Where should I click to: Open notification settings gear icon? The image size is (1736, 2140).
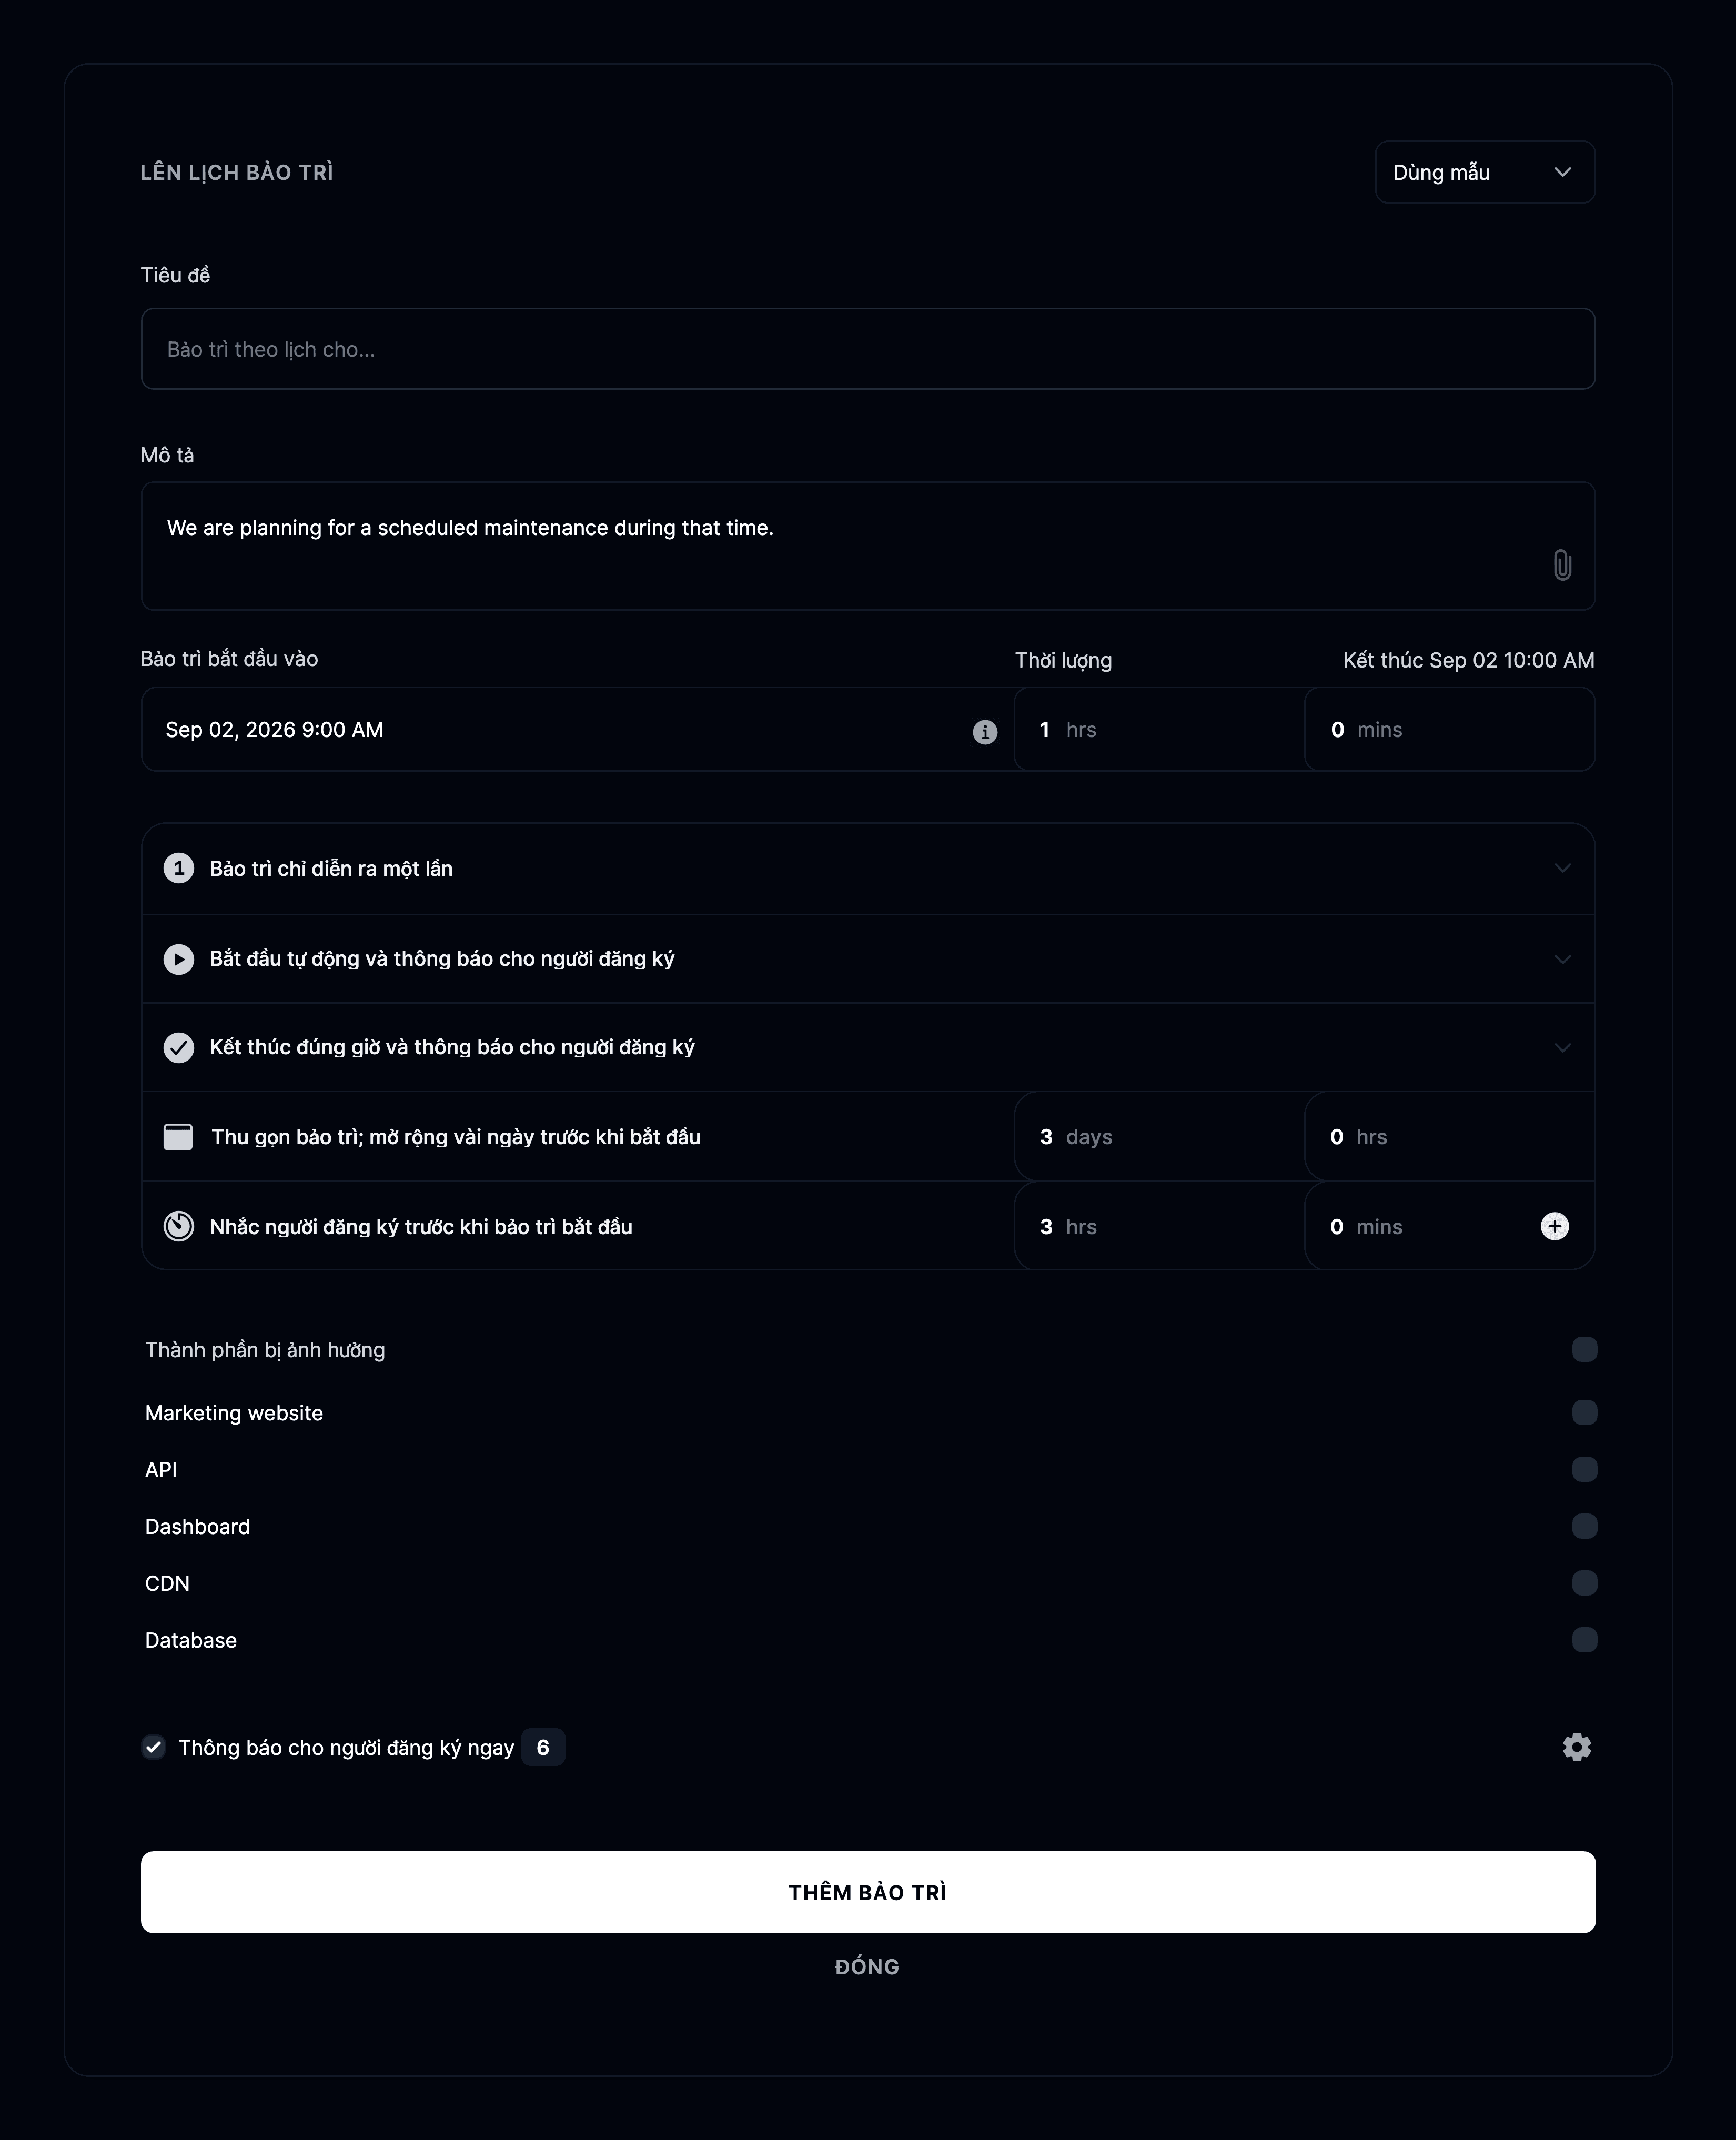(1577, 1747)
